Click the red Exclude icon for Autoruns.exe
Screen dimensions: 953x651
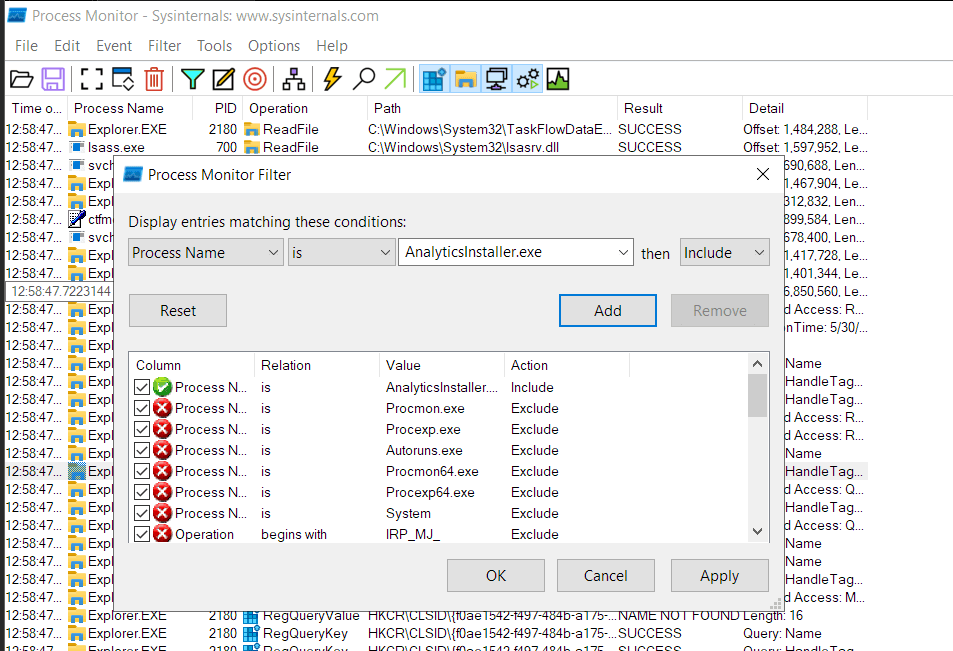[x=162, y=450]
